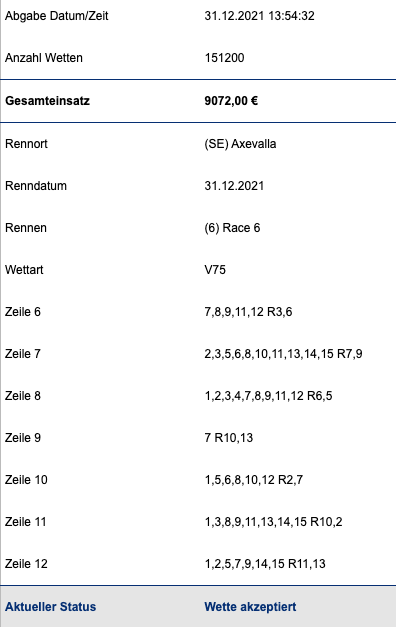Select the Zeile 10 selection ending R2,7
This screenshot has width=396, height=627.
pyautogui.click(x=254, y=480)
